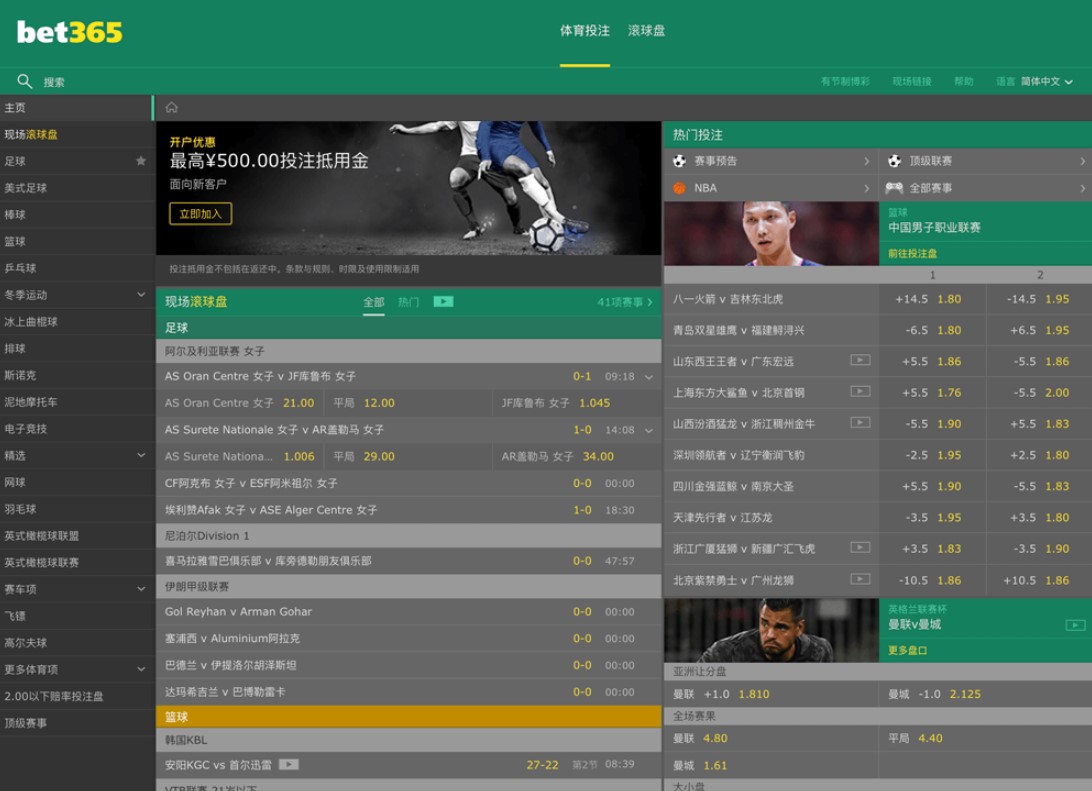Image resolution: width=1092 pixels, height=791 pixels.
Task: Click the basketball icon beside NBA
Action: click(x=679, y=188)
